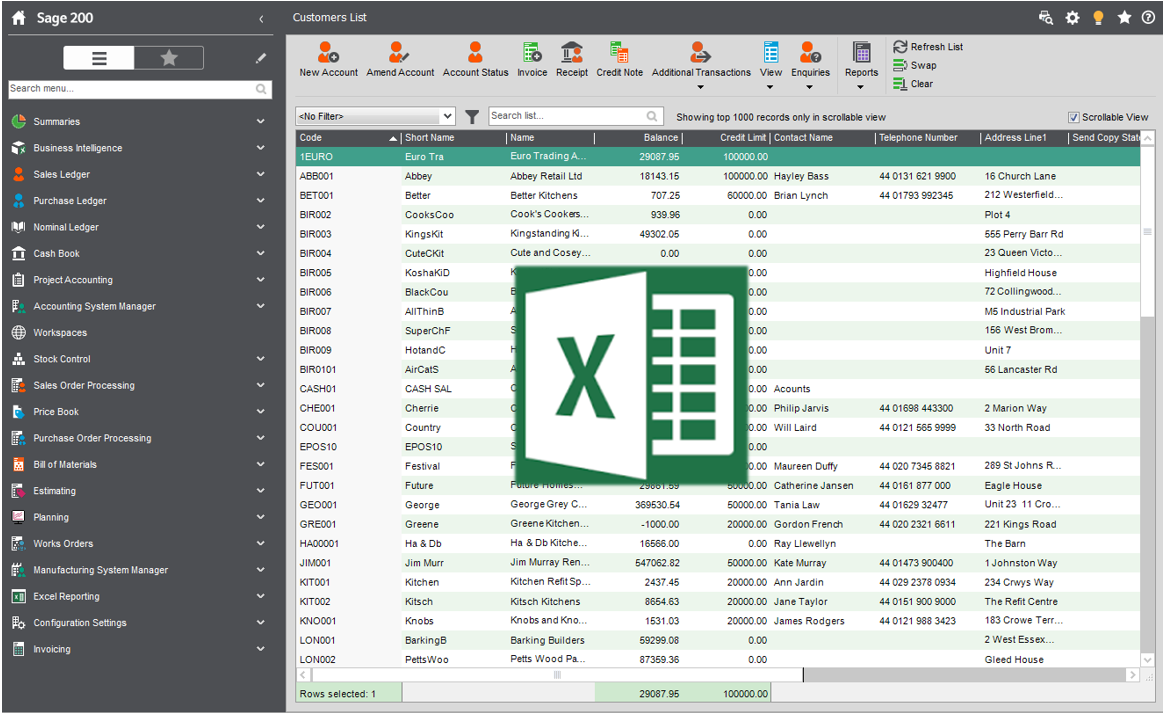Click the filter funnel icon

pos(472,117)
